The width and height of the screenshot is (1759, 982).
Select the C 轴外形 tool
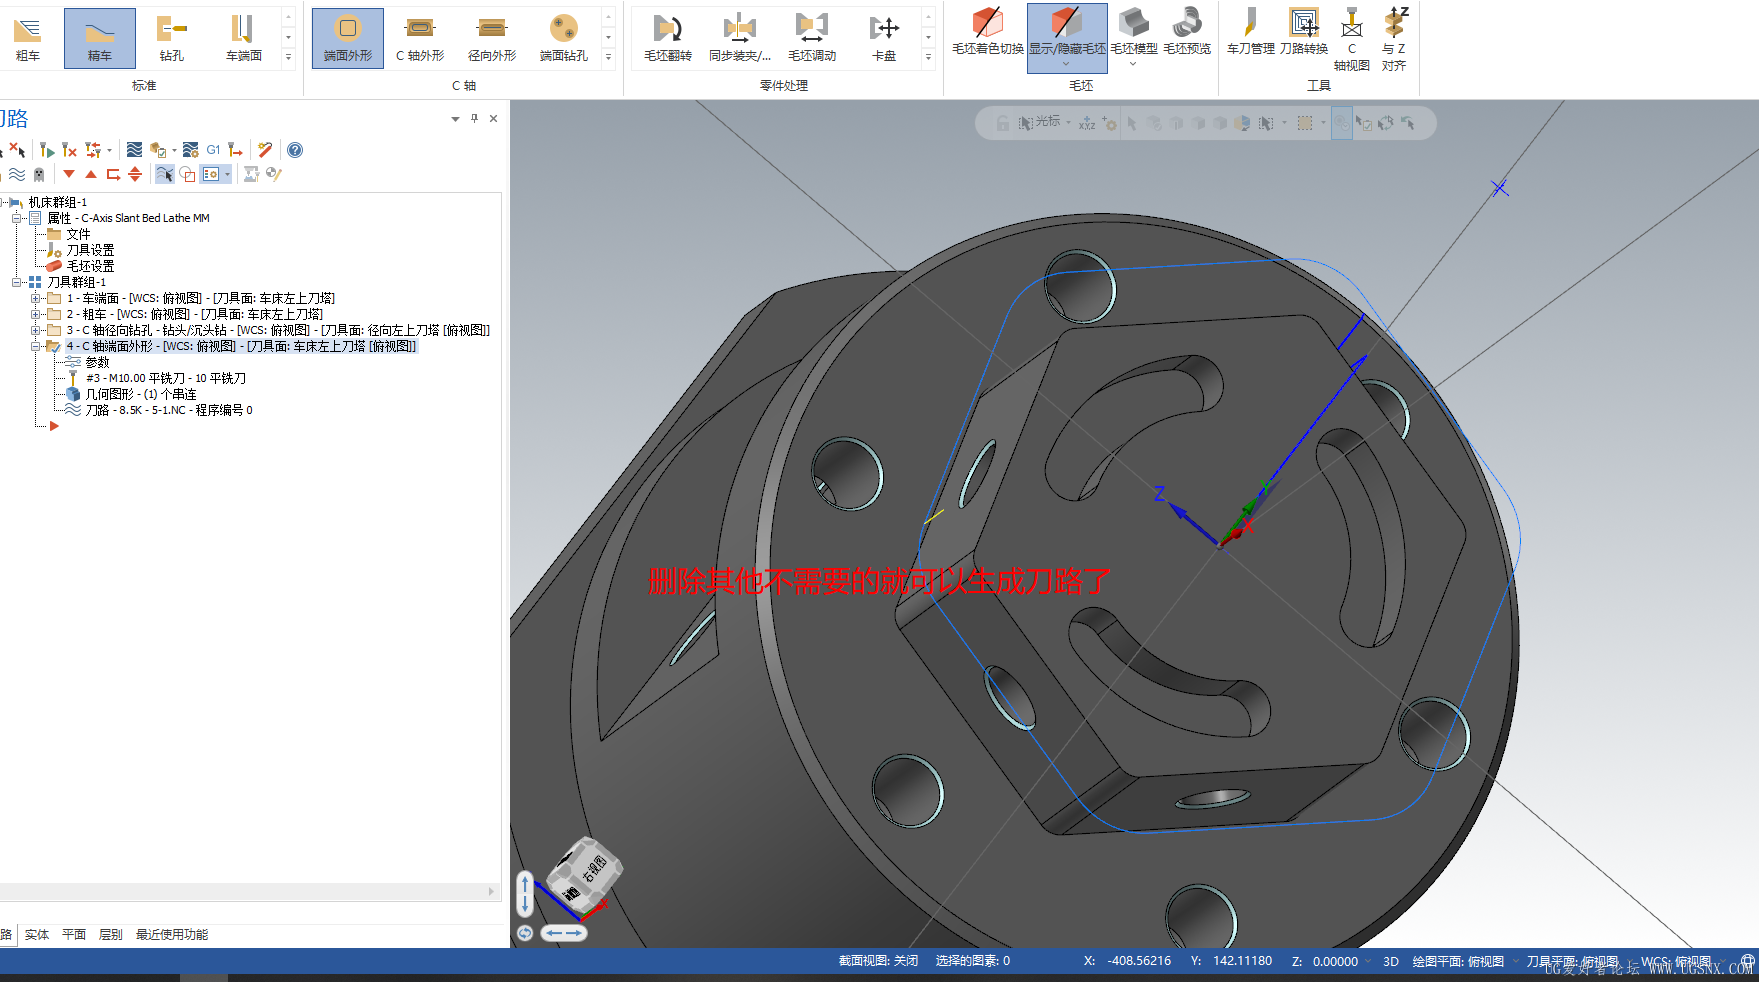420,38
